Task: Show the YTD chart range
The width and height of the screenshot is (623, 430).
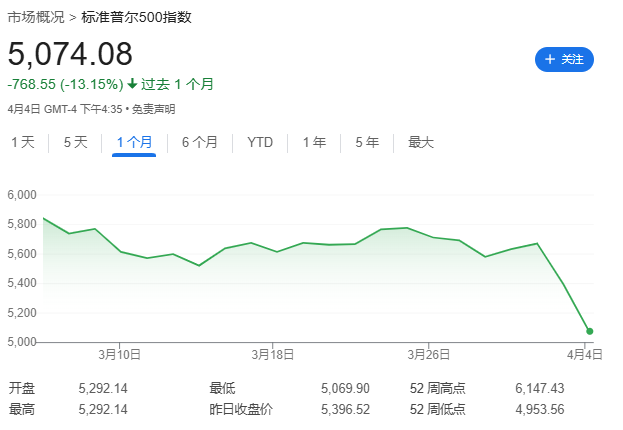Action: pyautogui.click(x=260, y=142)
